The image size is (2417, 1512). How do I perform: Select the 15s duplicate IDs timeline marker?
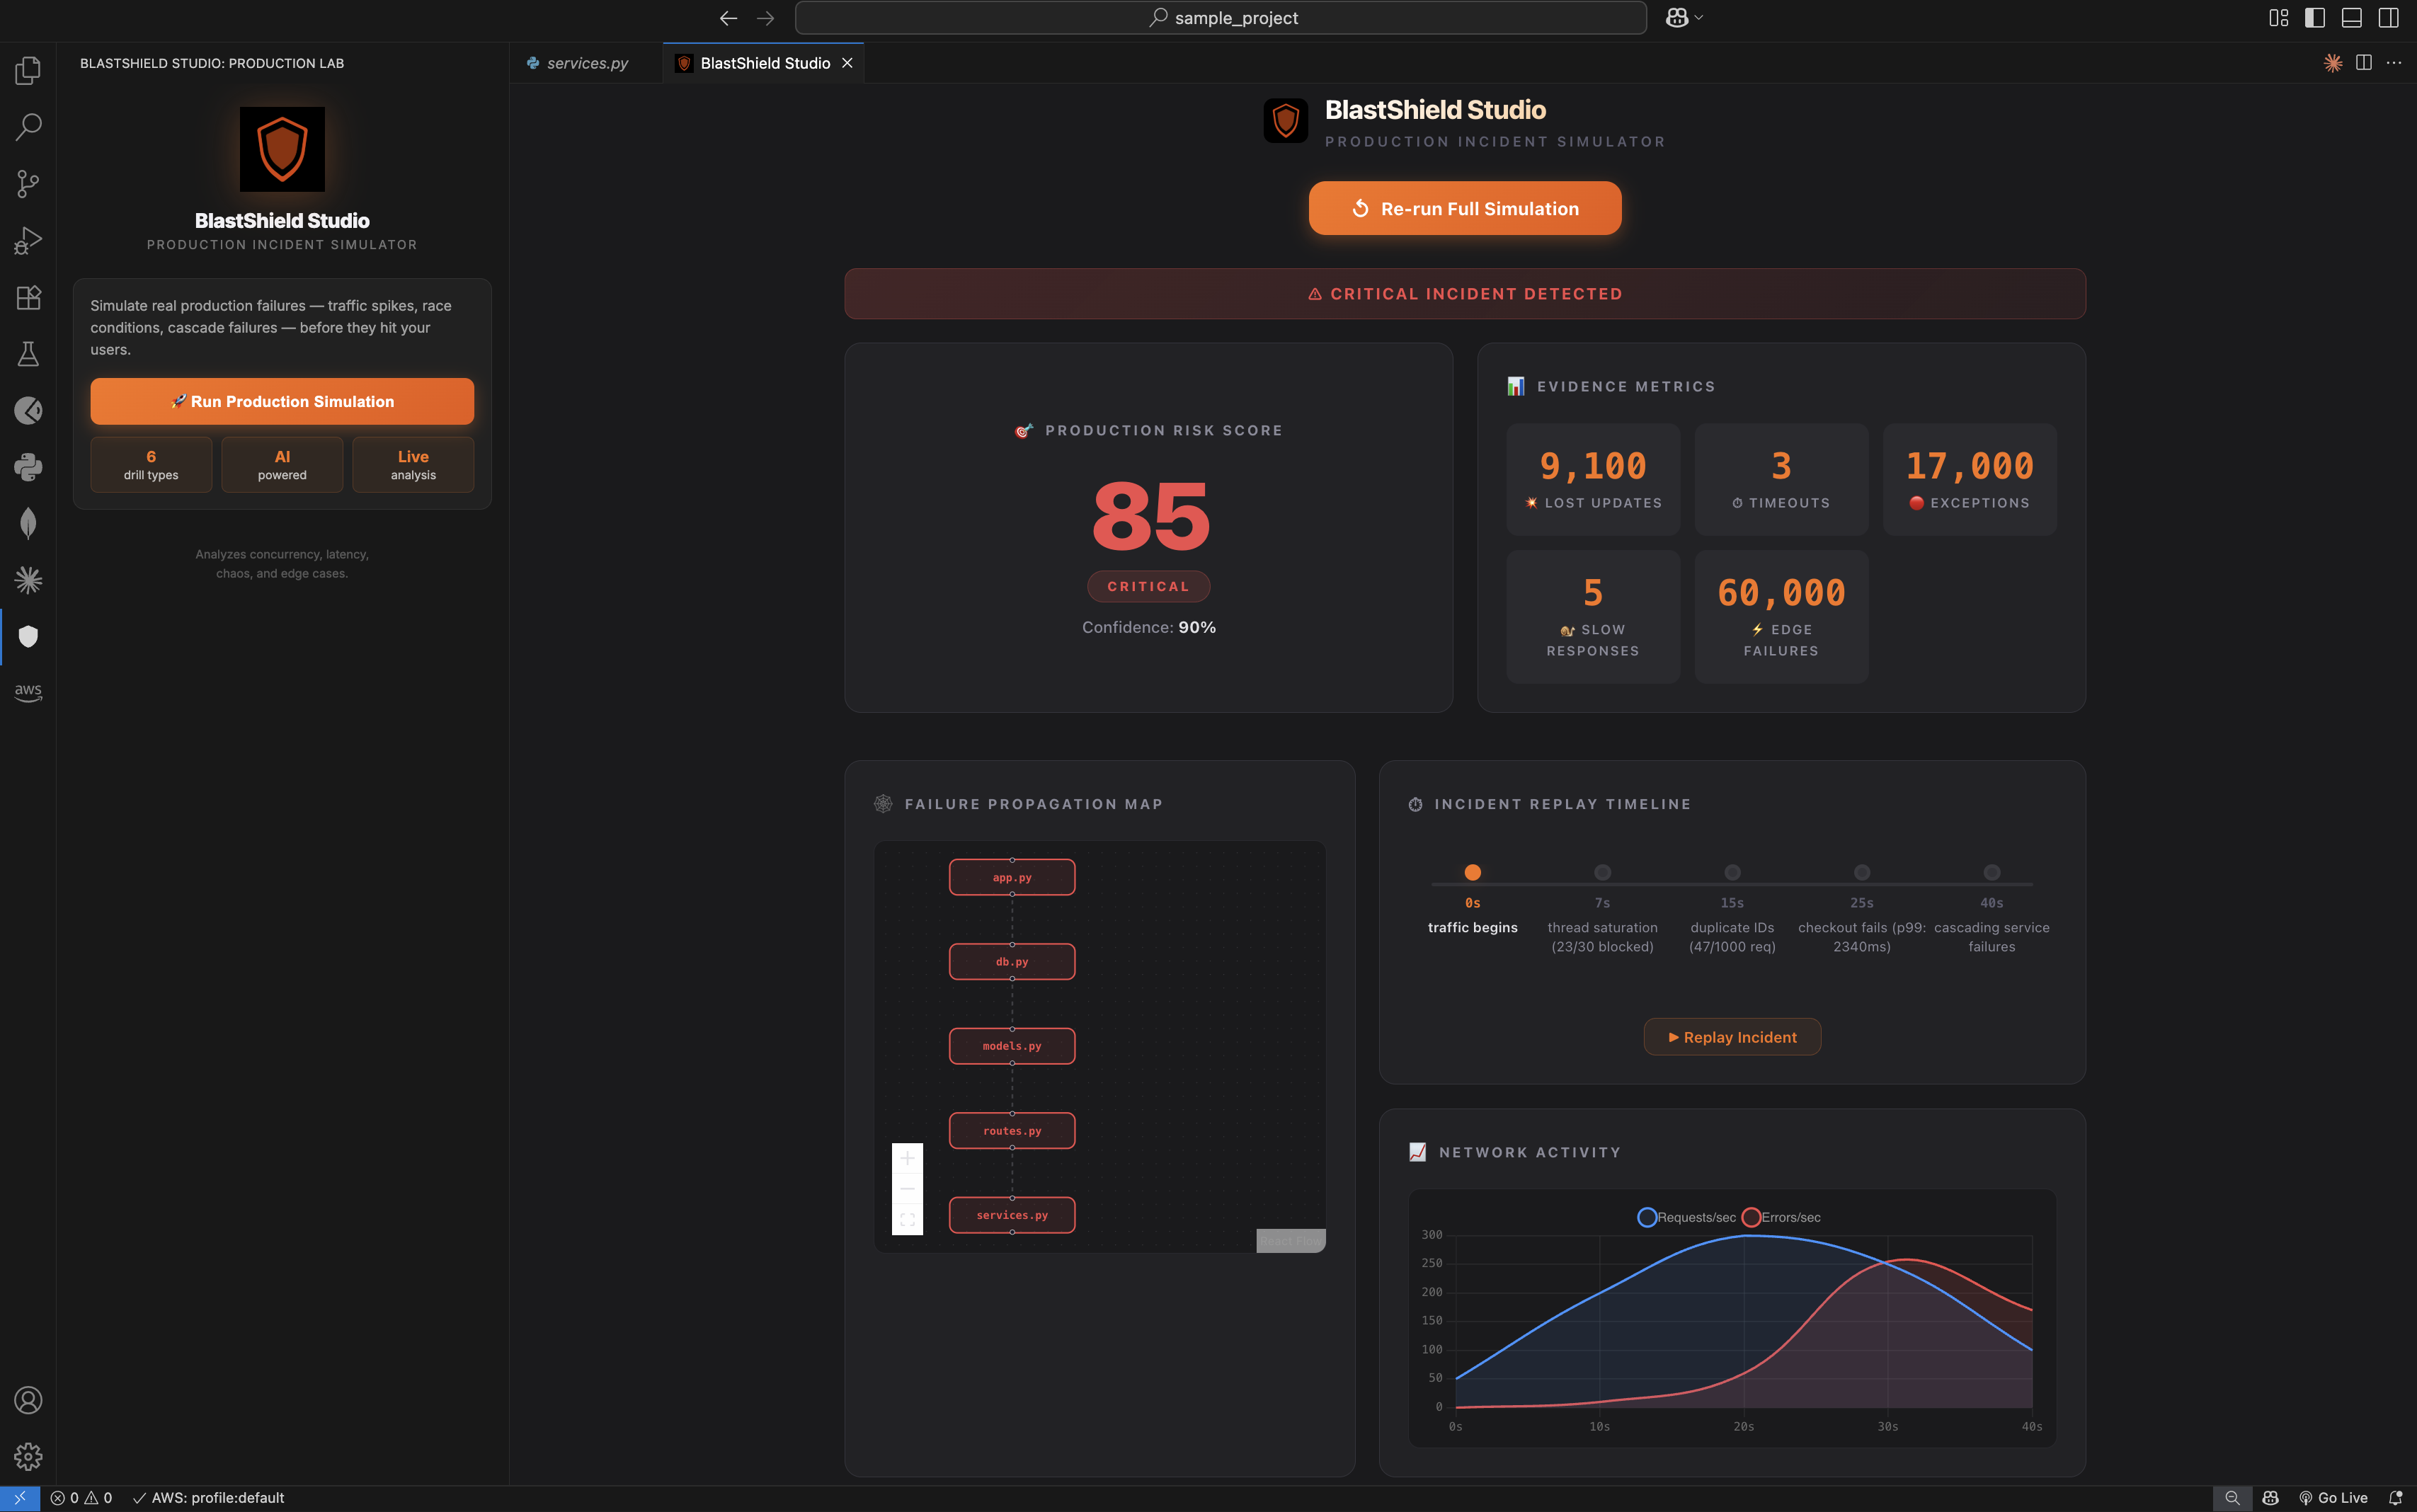1732,873
